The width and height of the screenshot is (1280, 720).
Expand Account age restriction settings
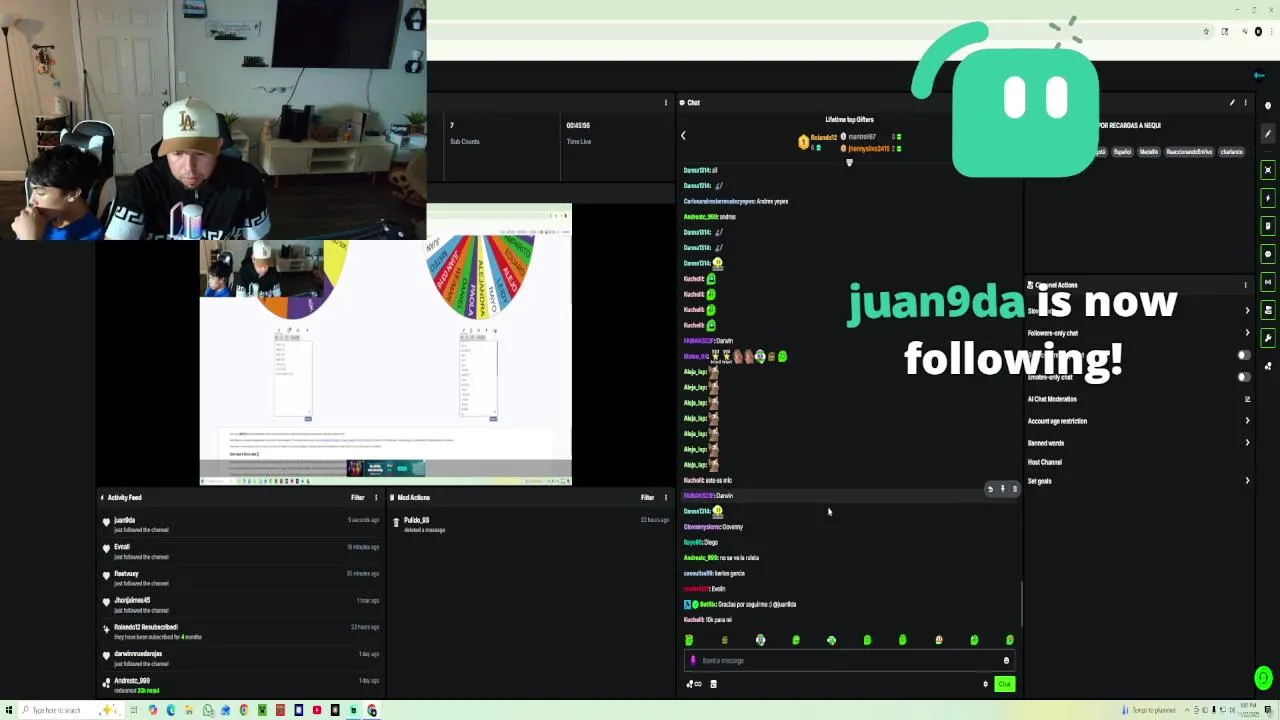pyautogui.click(x=1247, y=421)
